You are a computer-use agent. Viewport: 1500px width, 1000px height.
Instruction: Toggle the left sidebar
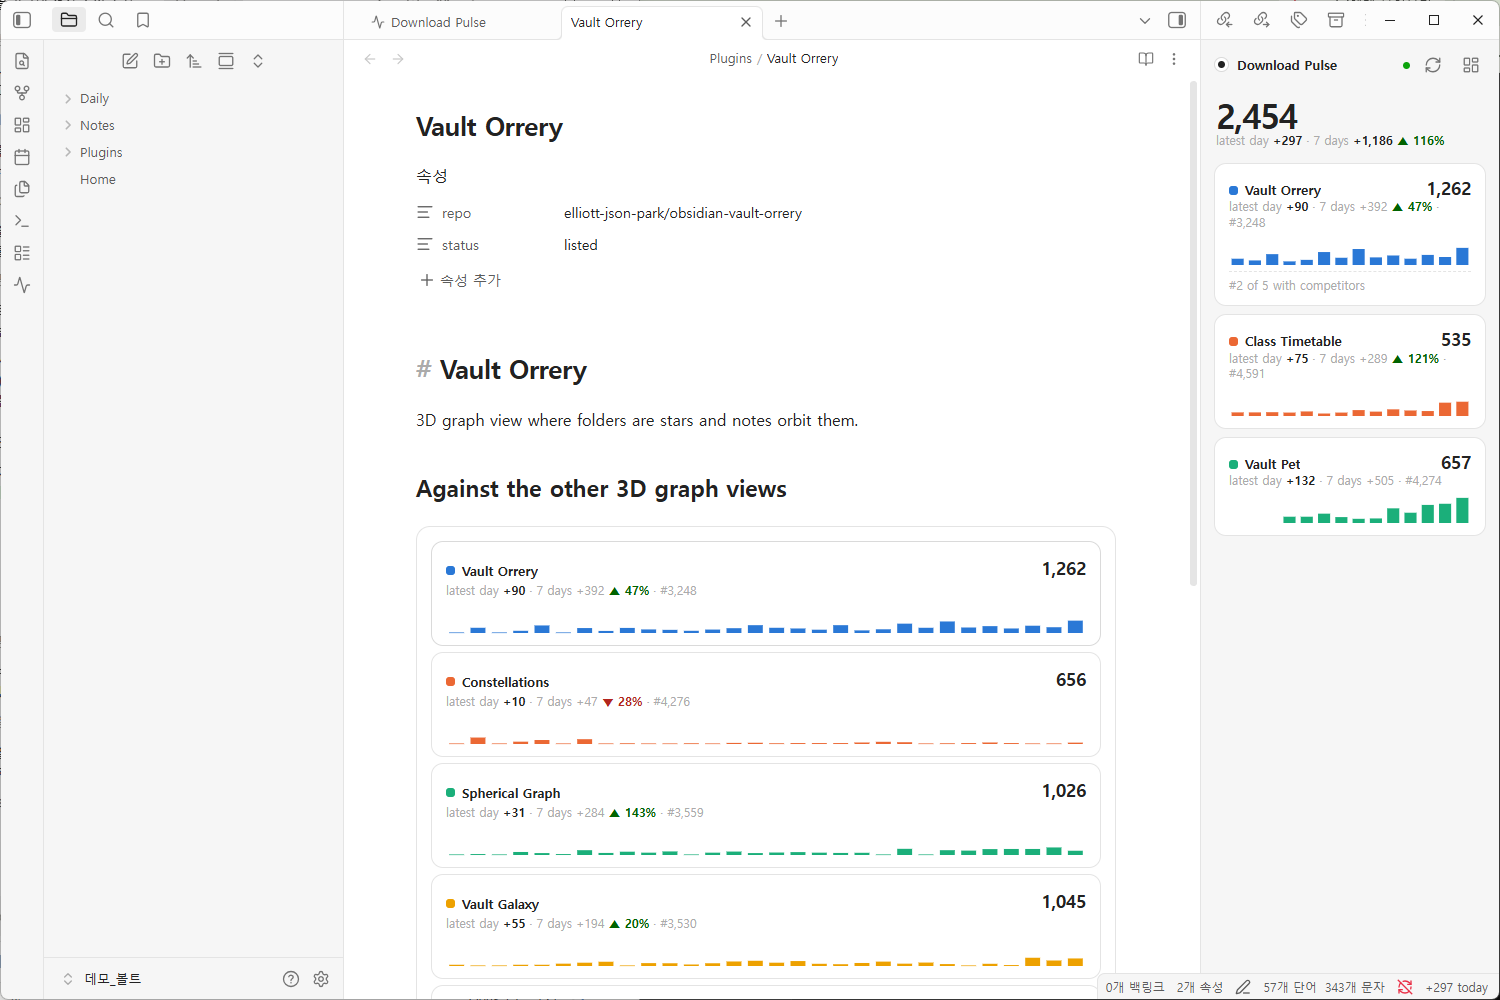(22, 20)
